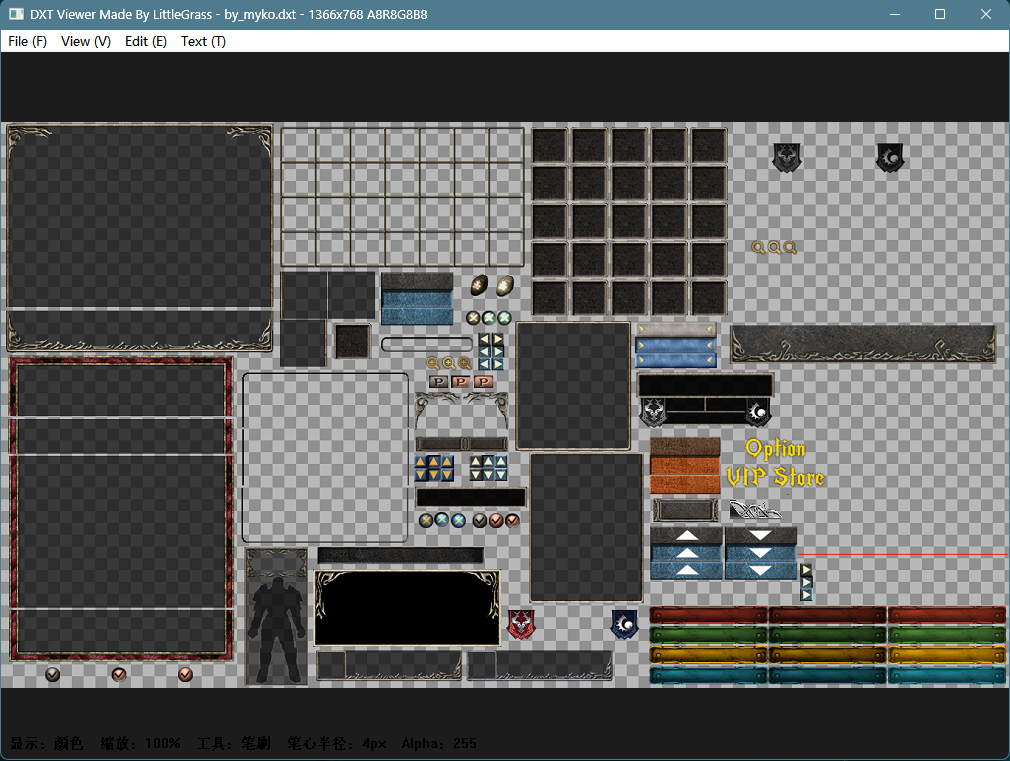Click the black crescent moon shield at top right
Screen dimensions: 1010x761
(890, 157)
